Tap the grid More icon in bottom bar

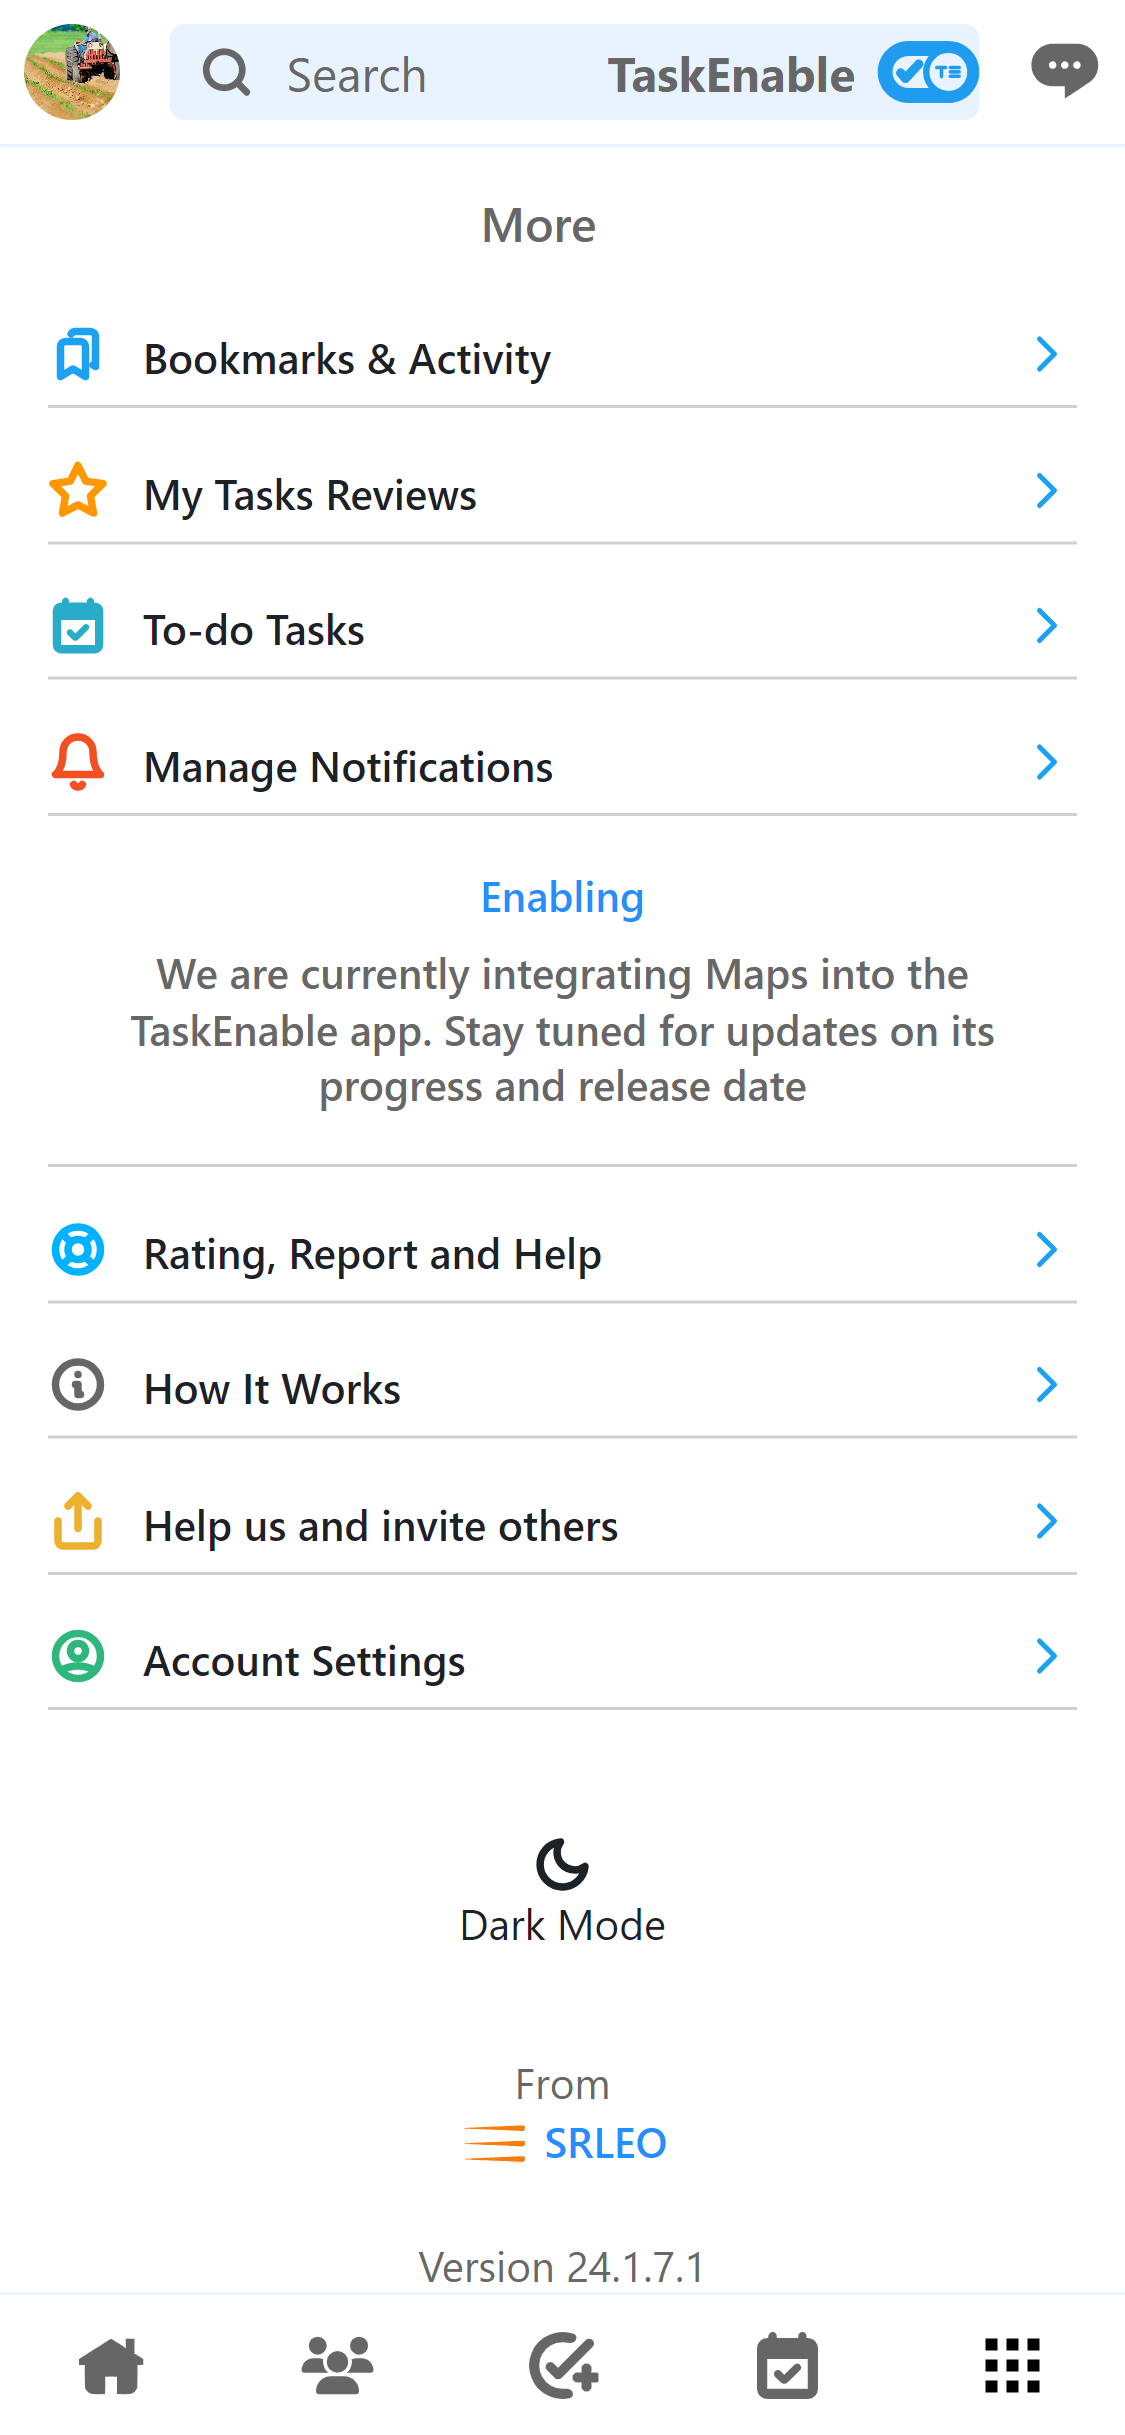1012,2365
